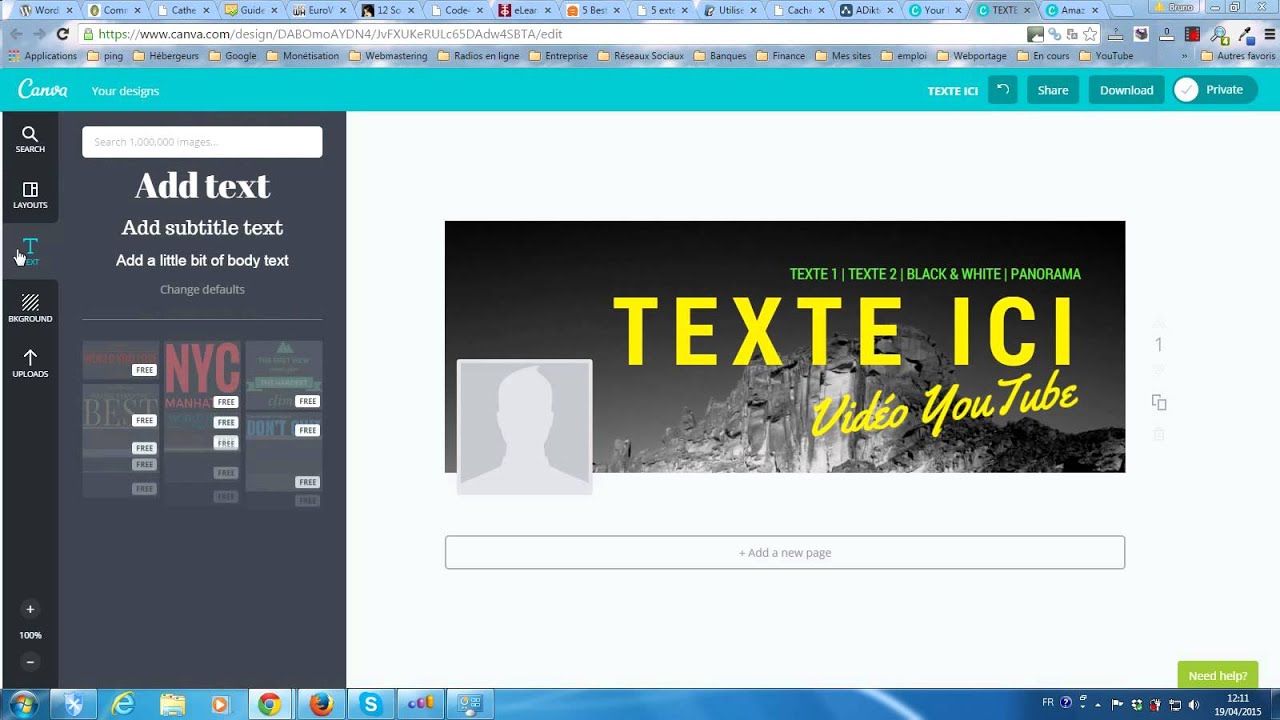
Task: Open the Windows Start menu
Action: pos(22,705)
